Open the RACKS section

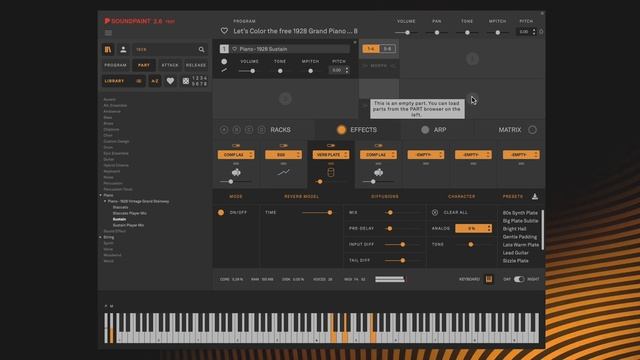point(280,130)
